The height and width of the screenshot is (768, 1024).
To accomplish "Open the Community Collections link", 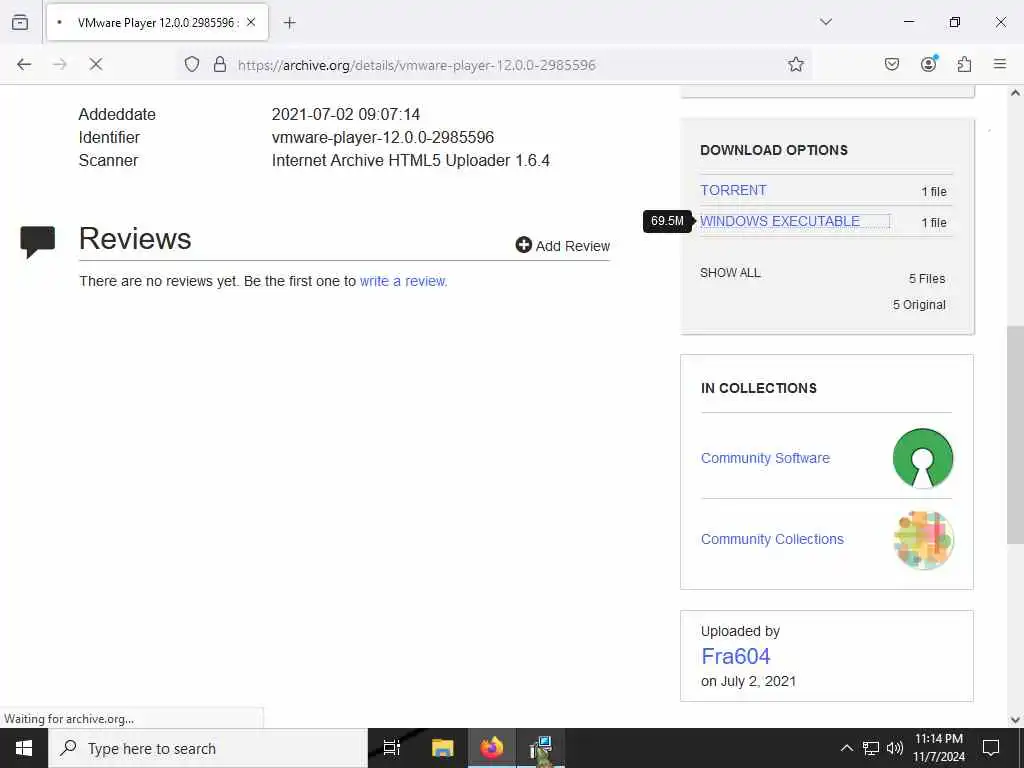I will click(772, 539).
